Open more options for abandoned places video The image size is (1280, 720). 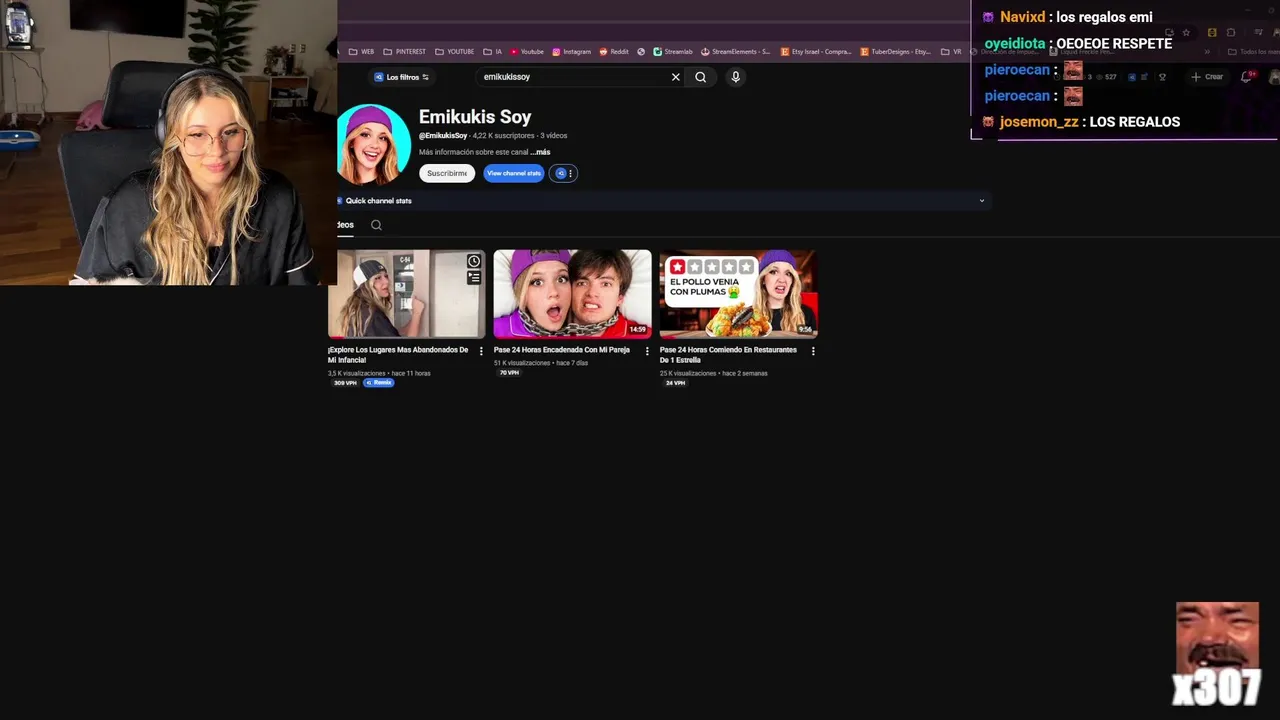481,351
